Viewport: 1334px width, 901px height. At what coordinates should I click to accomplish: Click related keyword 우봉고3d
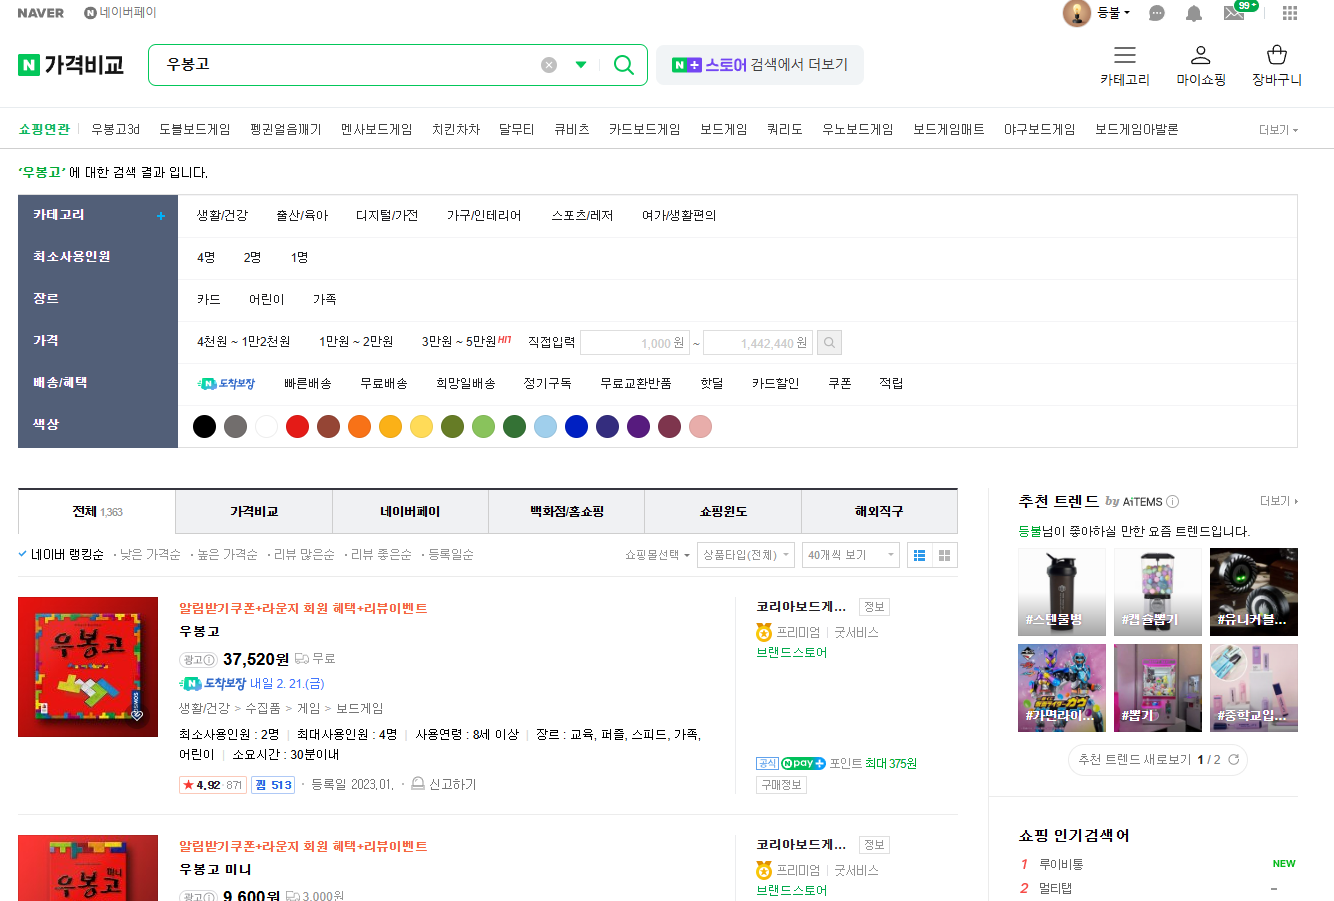(x=115, y=130)
